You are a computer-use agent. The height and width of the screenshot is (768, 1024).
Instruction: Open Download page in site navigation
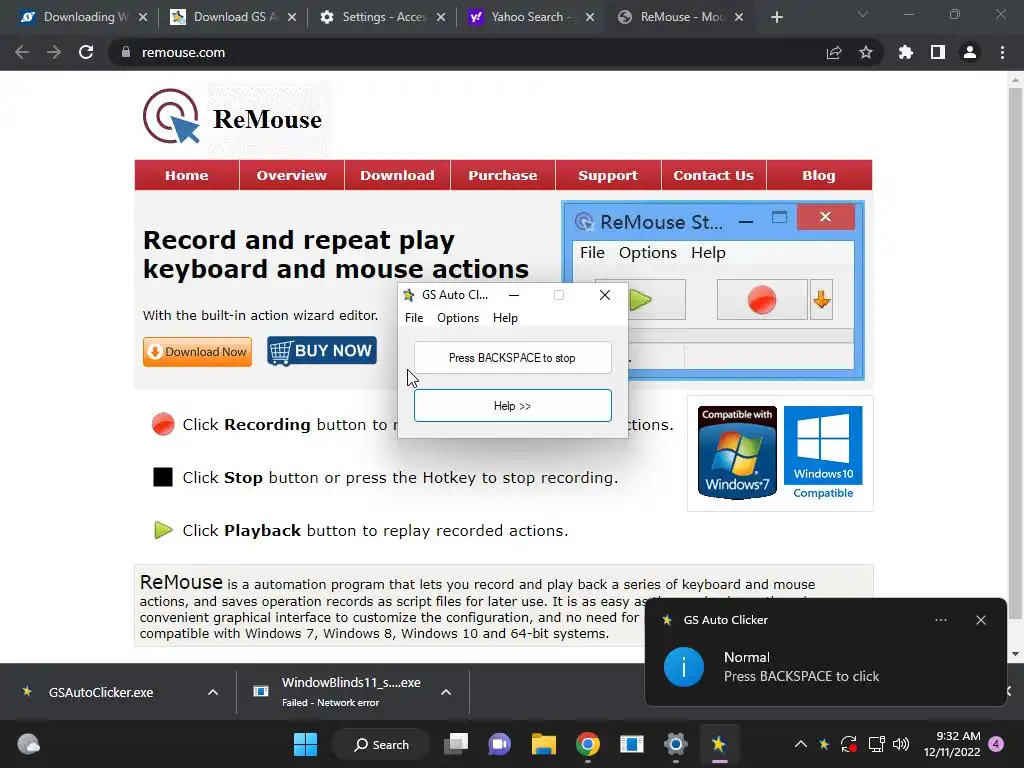(x=397, y=175)
